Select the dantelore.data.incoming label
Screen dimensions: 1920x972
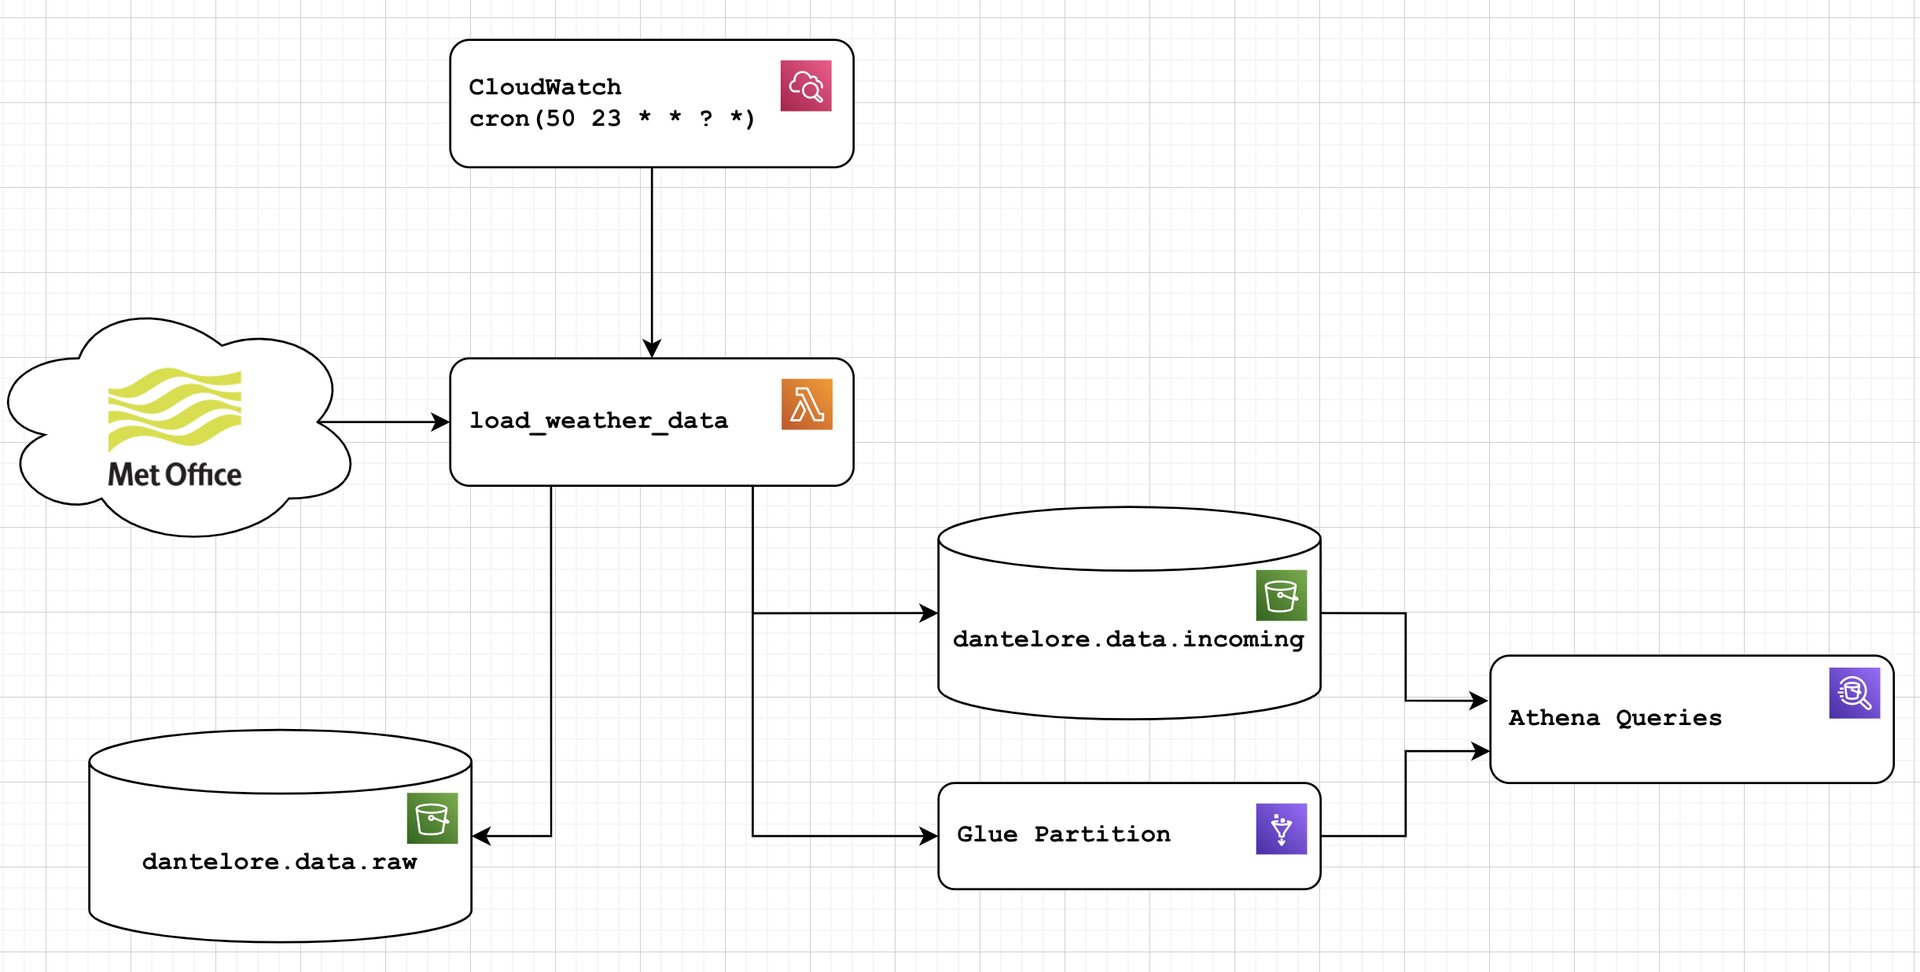pos(1128,639)
